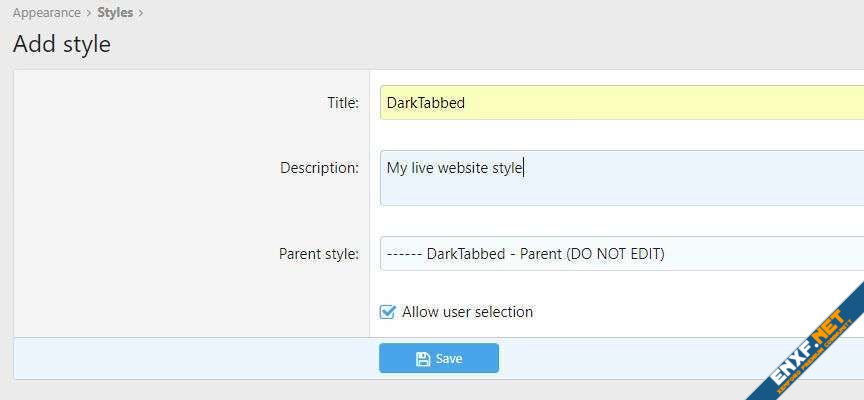Focus the Title input field

point(622,102)
